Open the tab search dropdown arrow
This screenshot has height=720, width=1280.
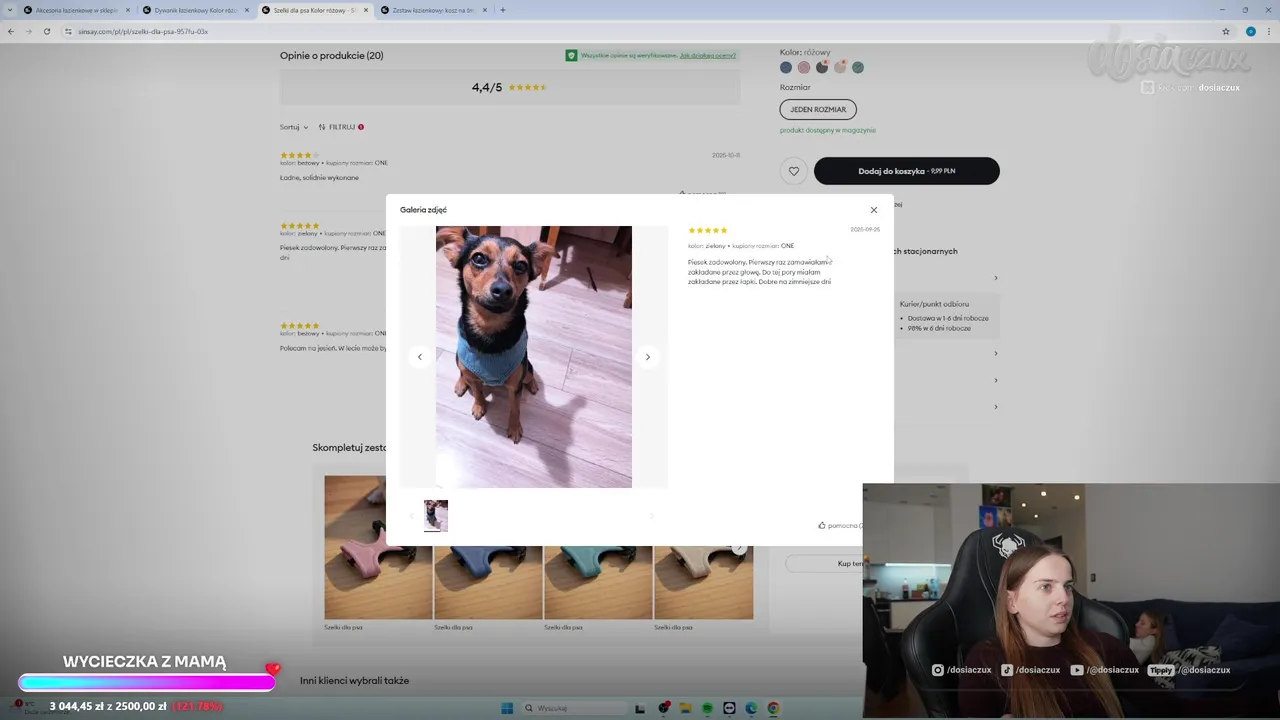click(x=9, y=10)
